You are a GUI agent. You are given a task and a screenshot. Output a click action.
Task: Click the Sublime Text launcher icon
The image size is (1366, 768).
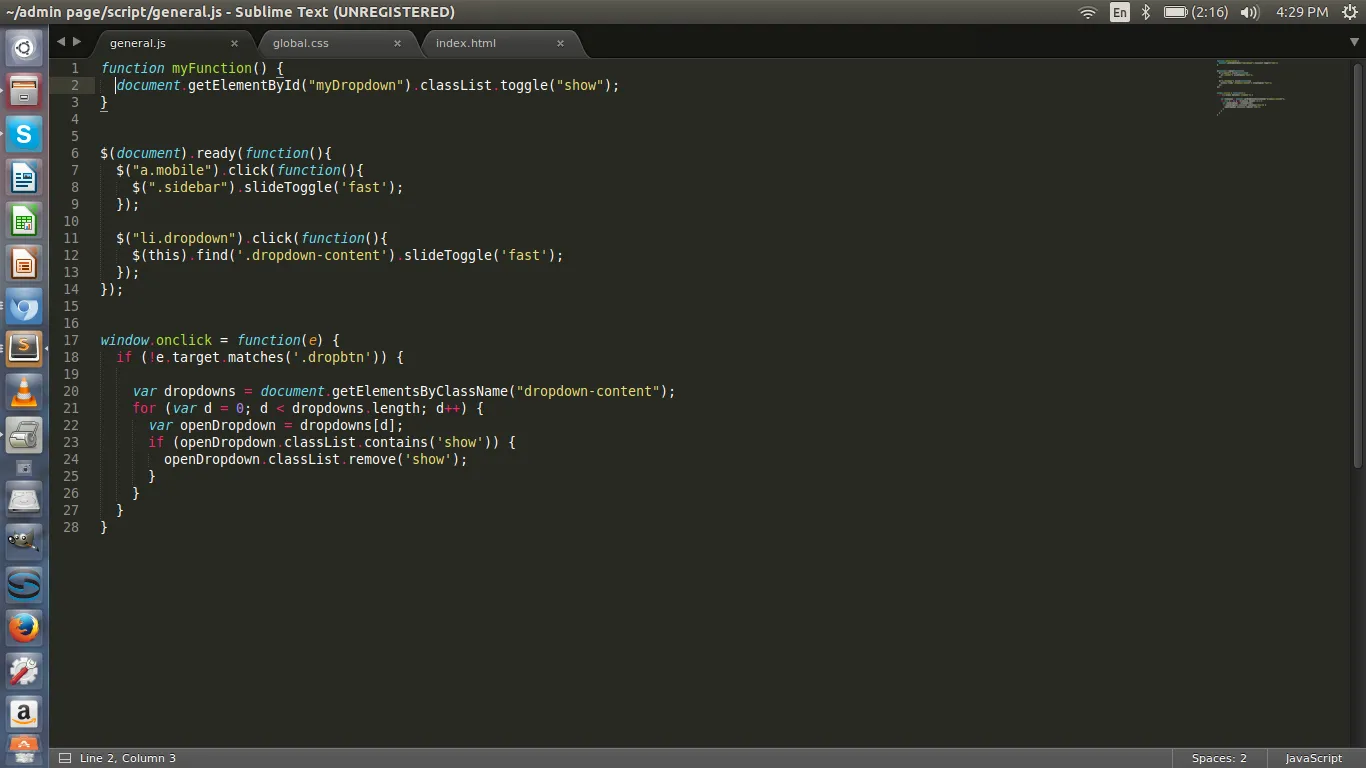[24, 349]
